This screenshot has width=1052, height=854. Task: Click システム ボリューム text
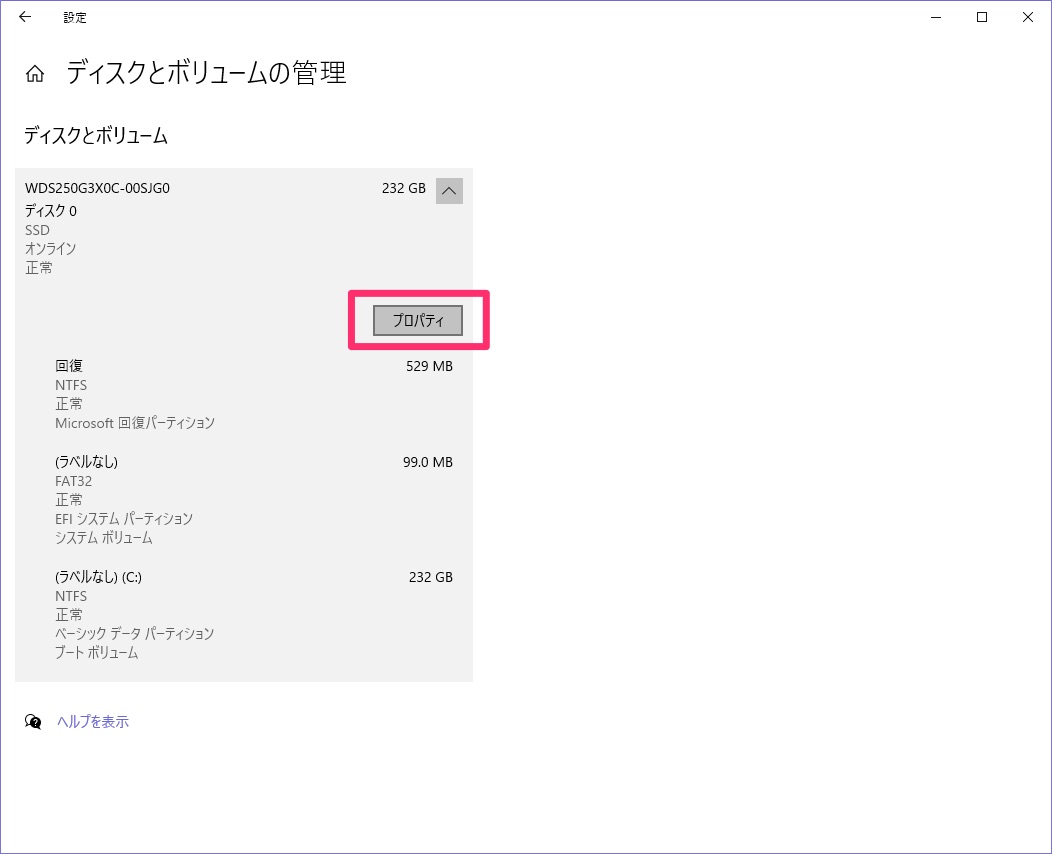(x=104, y=538)
